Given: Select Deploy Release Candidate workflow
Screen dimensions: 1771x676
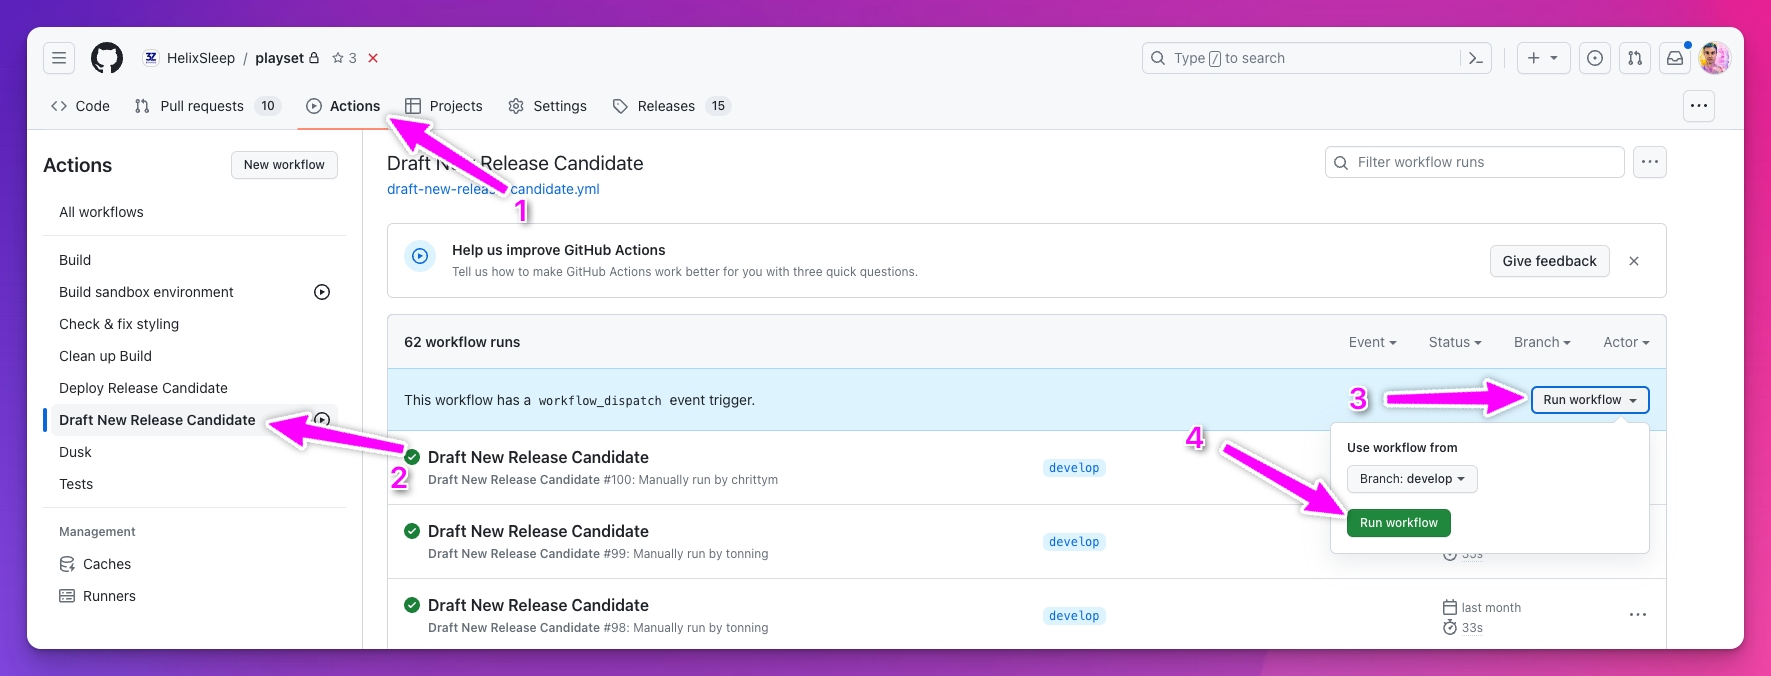Looking at the screenshot, I should (143, 388).
